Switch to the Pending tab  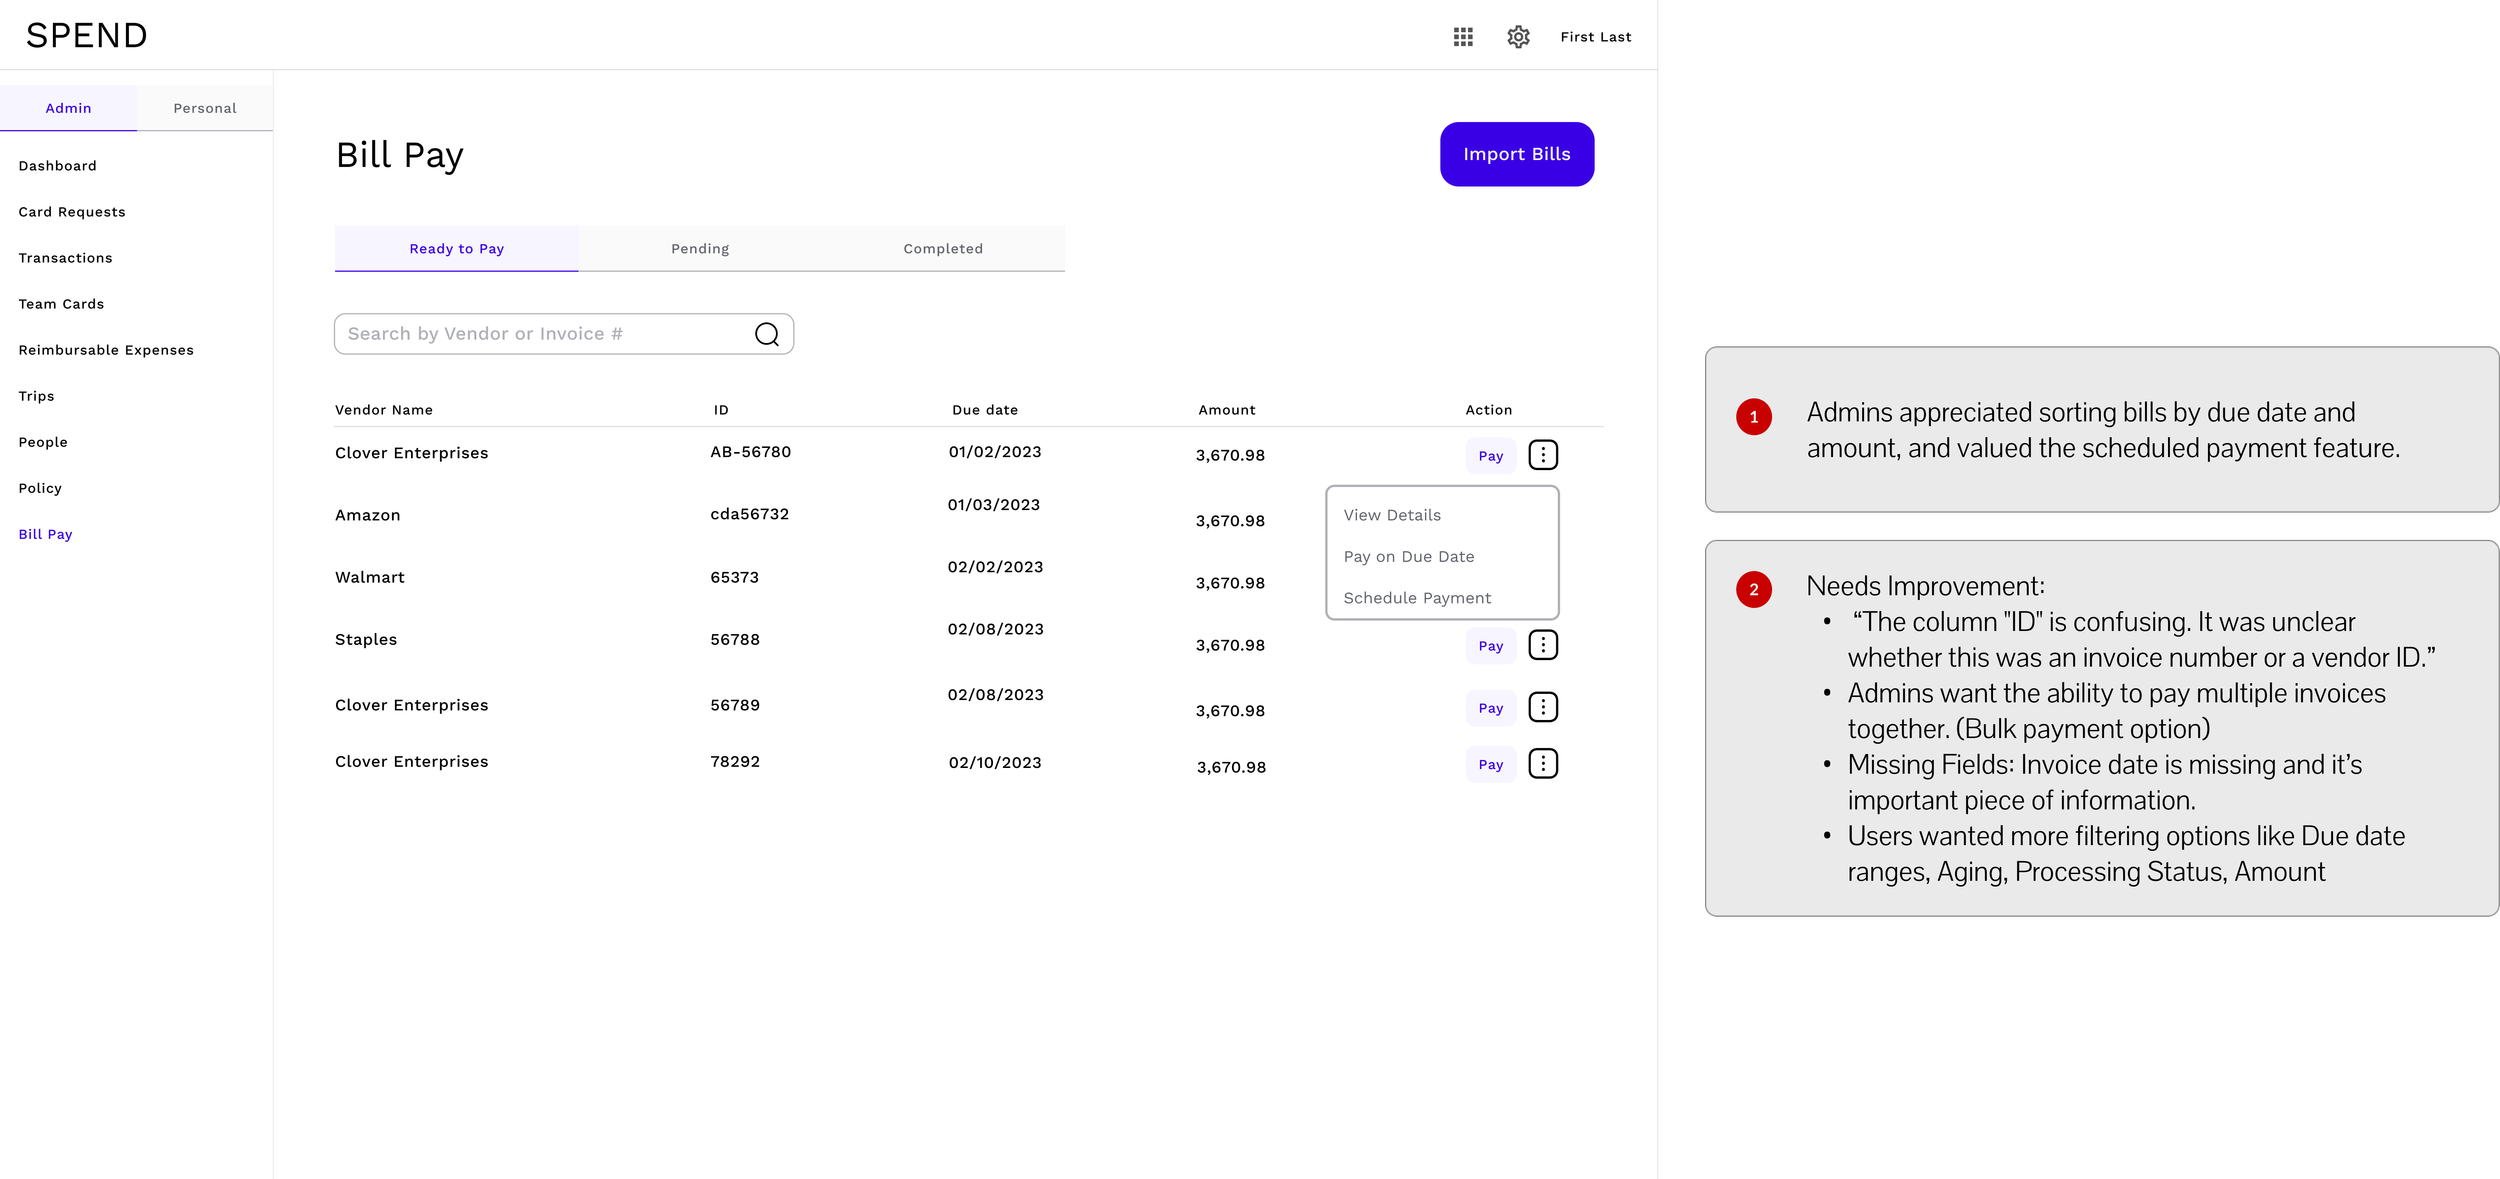700,249
